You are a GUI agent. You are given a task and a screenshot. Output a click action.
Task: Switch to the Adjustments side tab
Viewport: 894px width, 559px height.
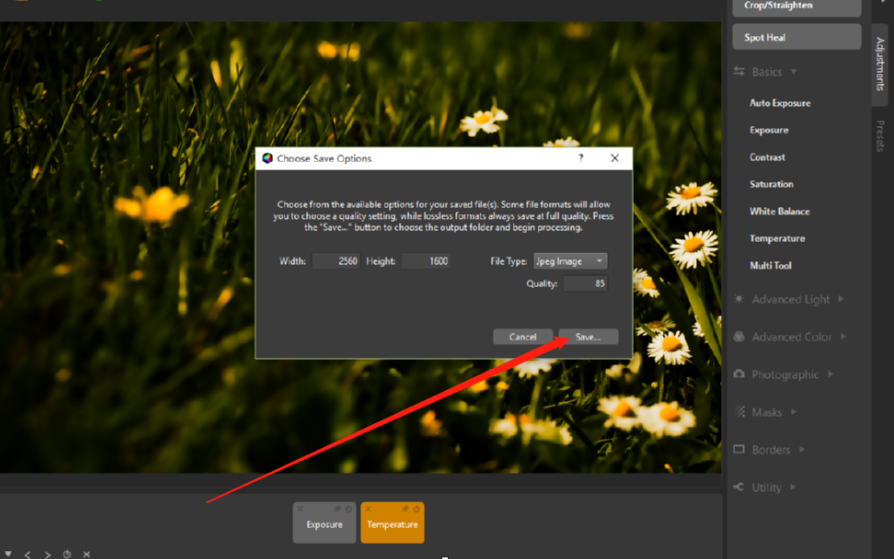(x=880, y=64)
